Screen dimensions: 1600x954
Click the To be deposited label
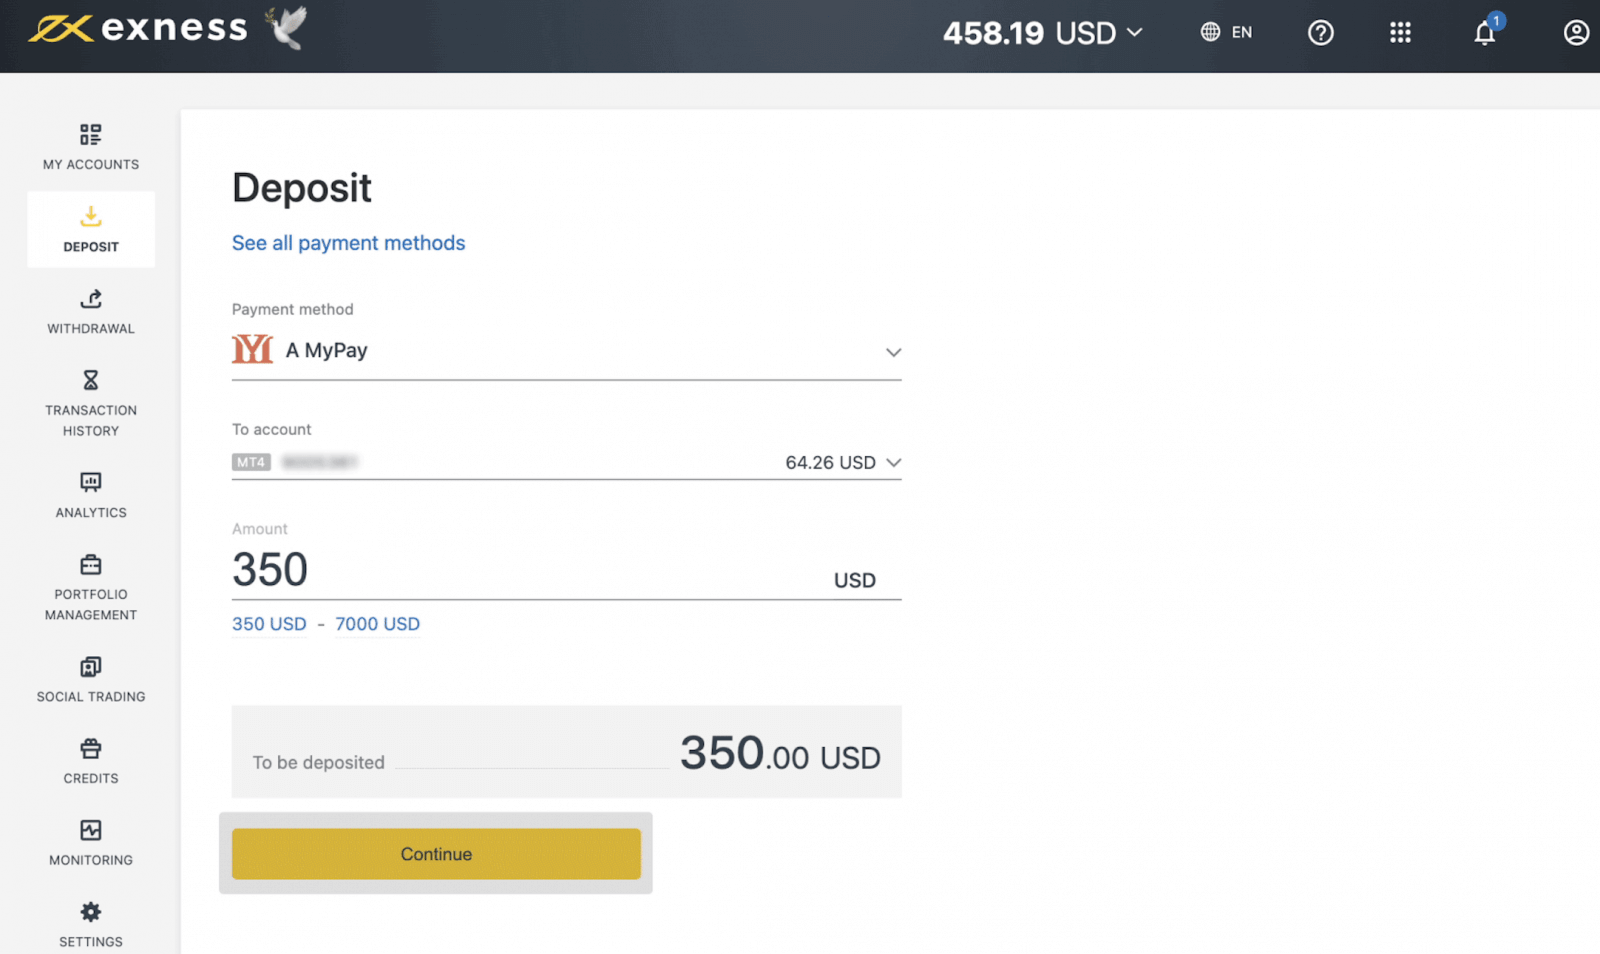[x=318, y=762]
